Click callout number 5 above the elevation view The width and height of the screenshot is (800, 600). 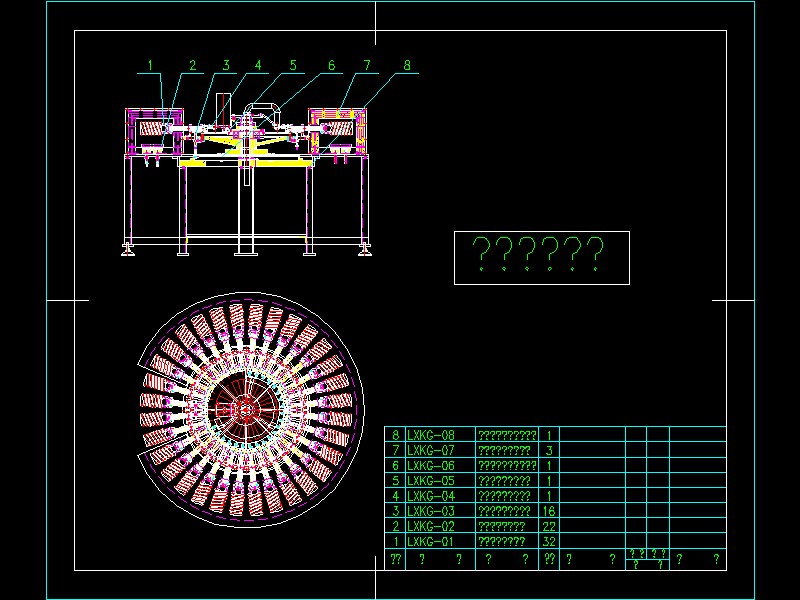pos(293,65)
